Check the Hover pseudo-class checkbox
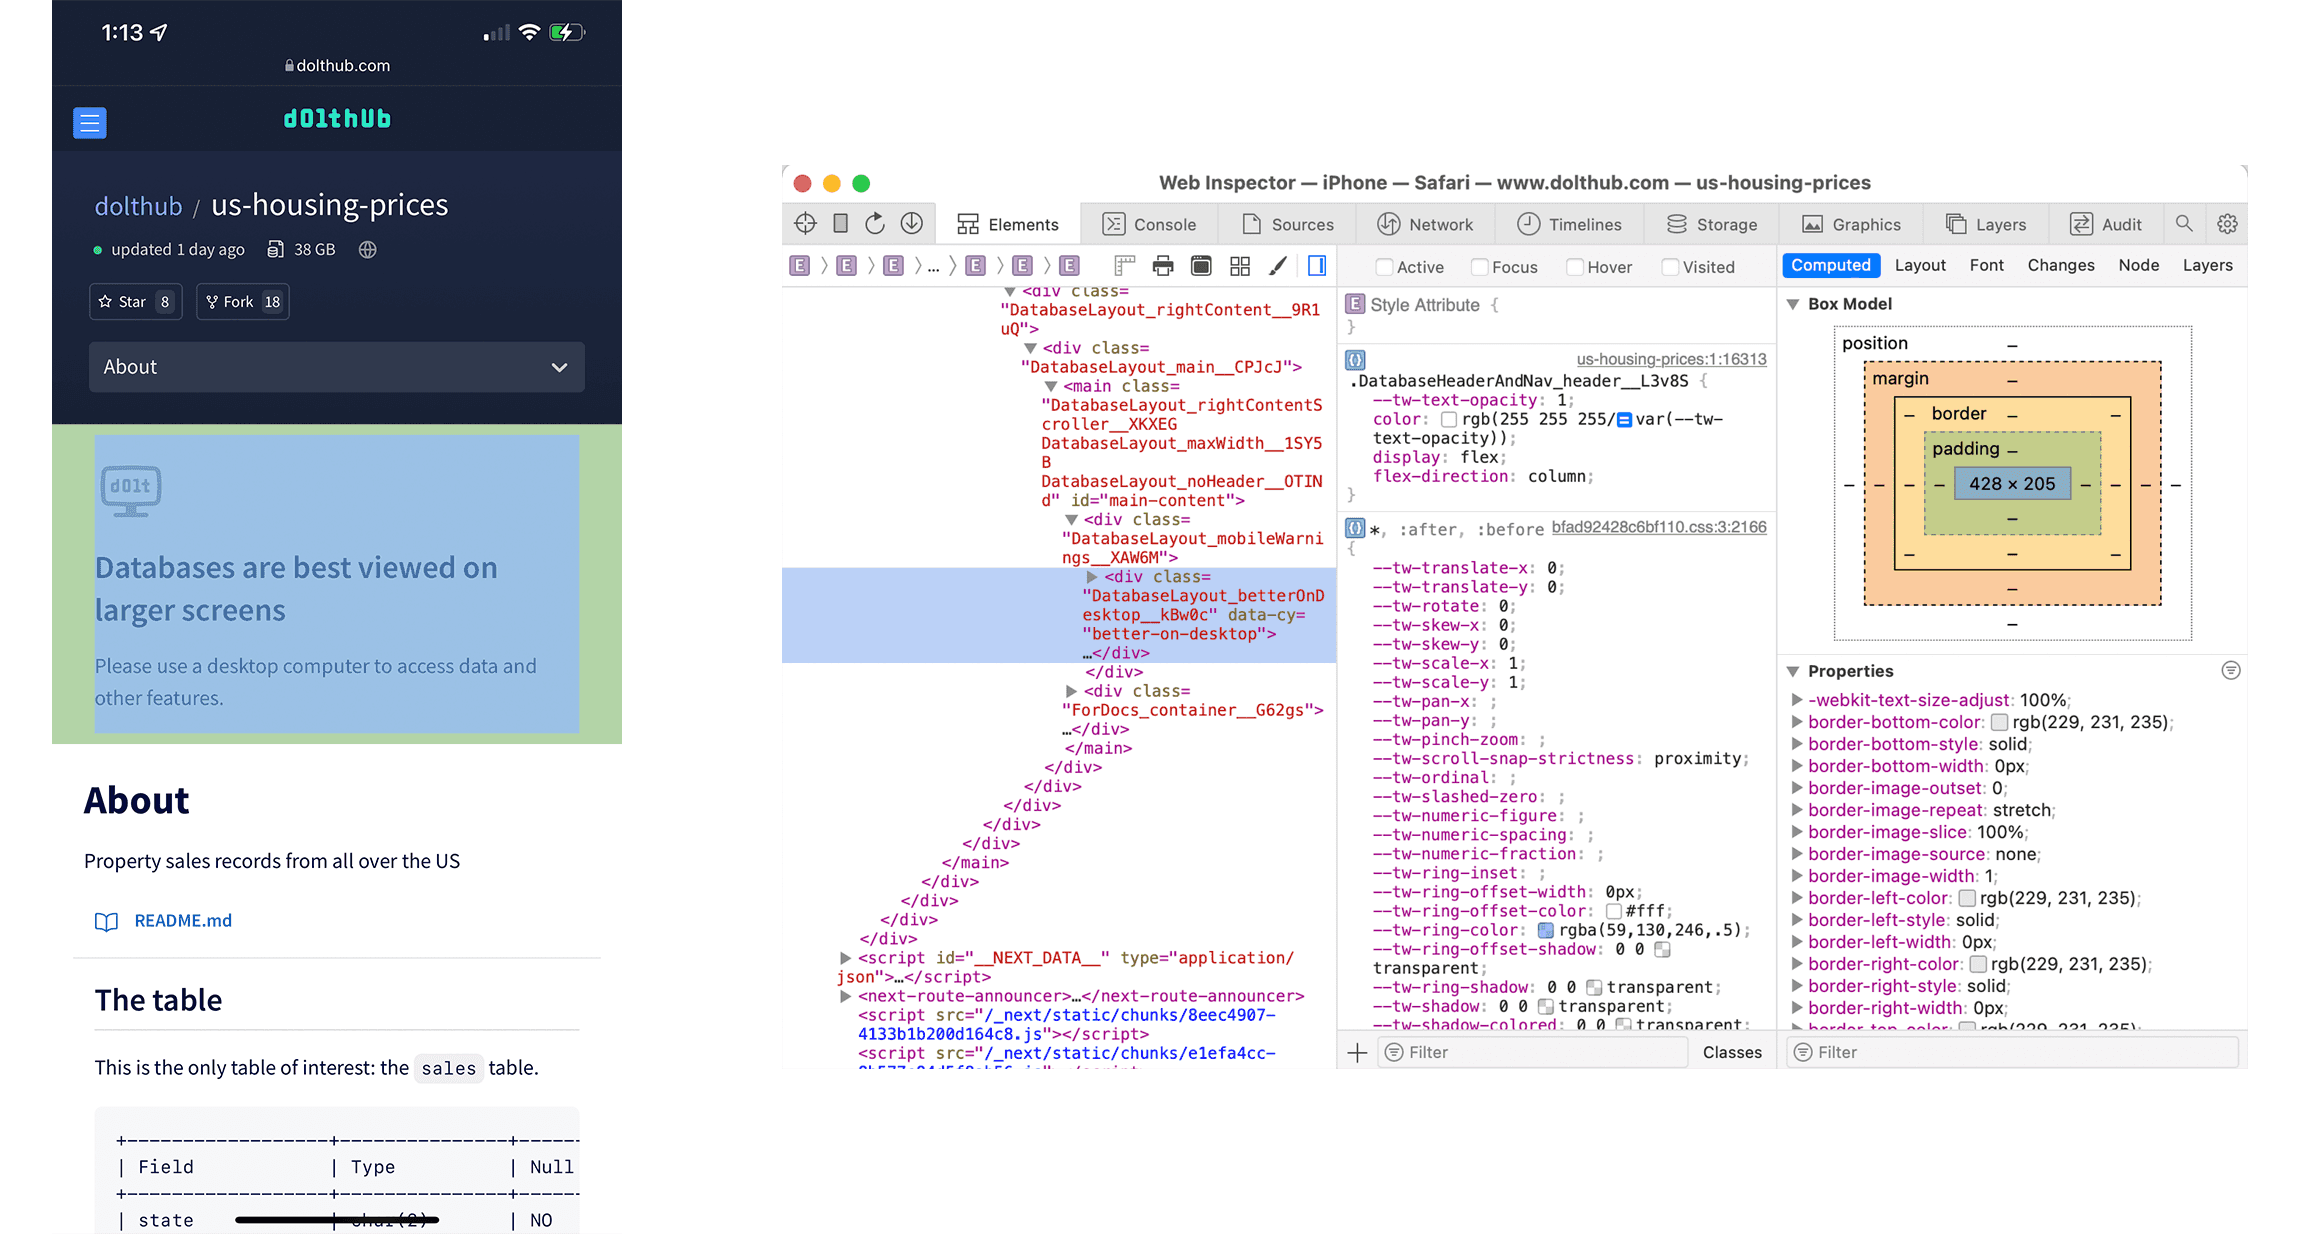2300x1234 pixels. [x=1574, y=267]
